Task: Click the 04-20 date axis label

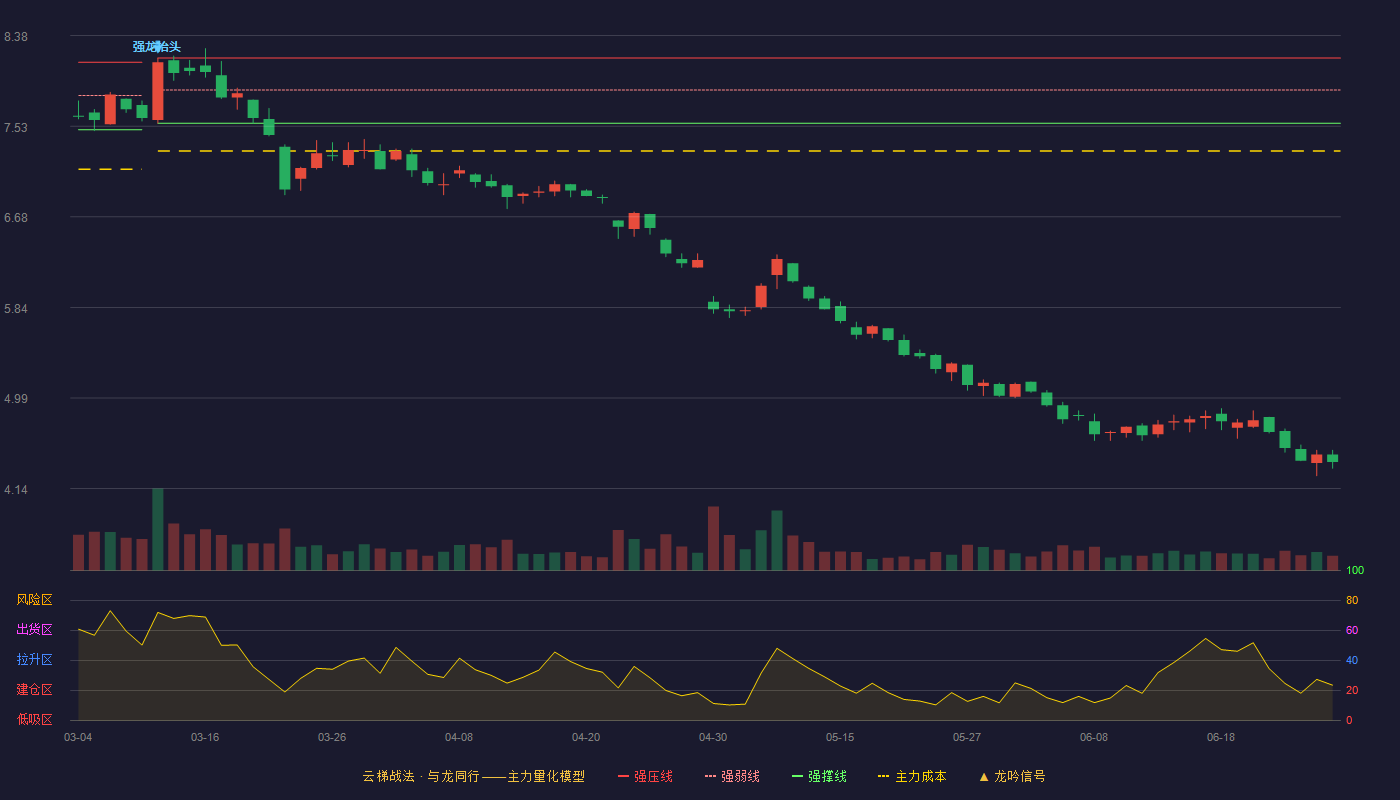Action: (586, 737)
